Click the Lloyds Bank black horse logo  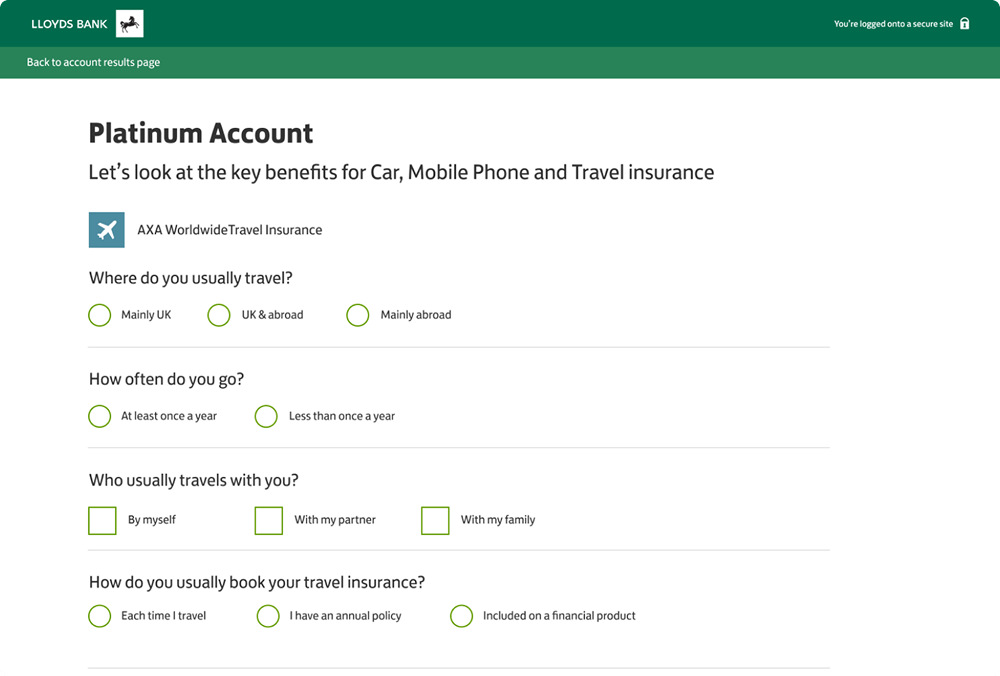(x=130, y=23)
